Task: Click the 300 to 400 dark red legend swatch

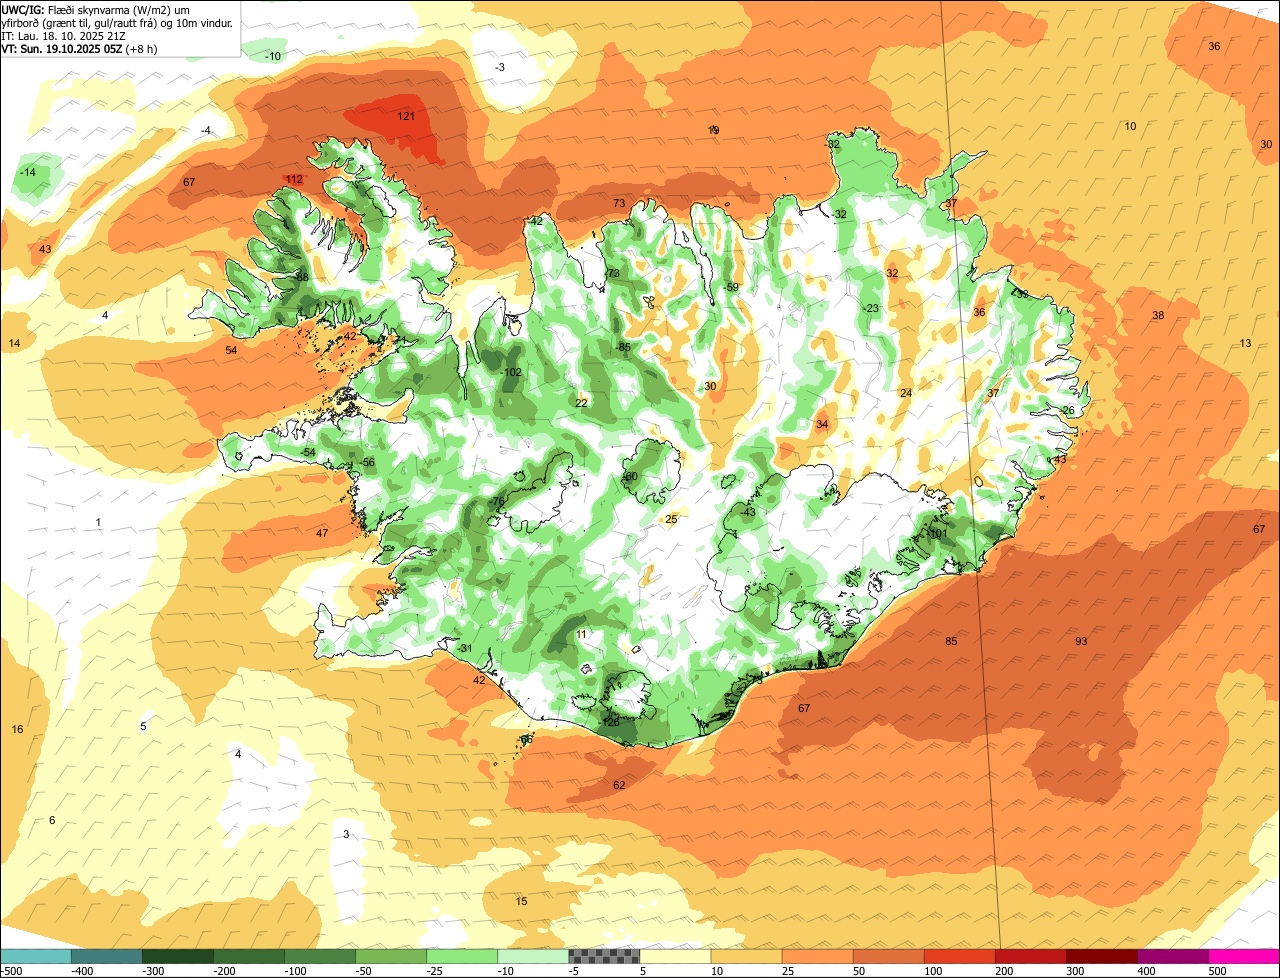Action: (1101, 956)
